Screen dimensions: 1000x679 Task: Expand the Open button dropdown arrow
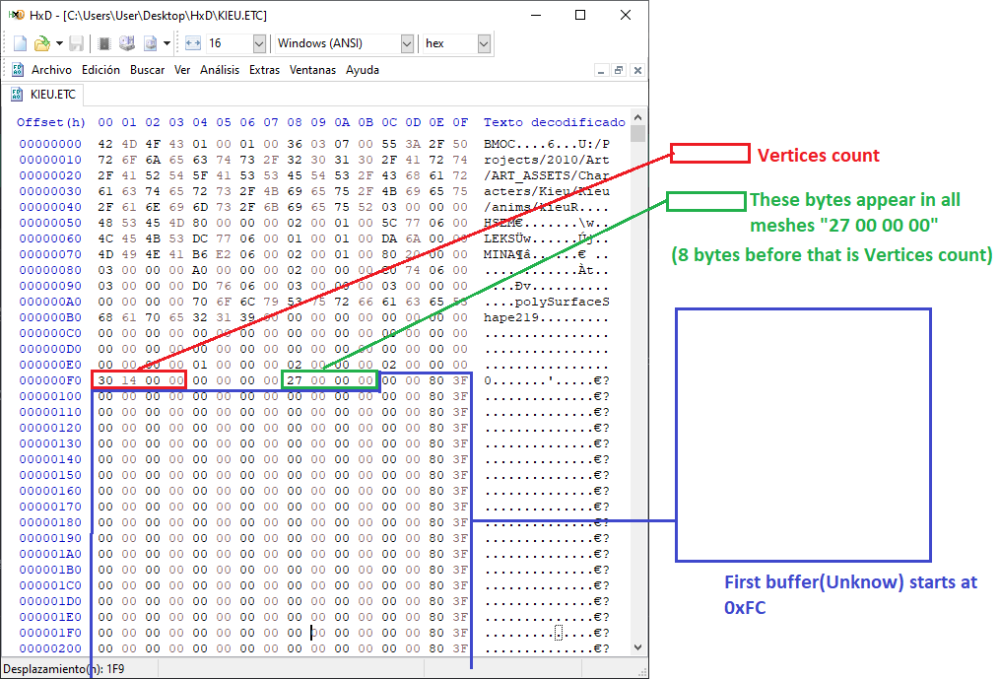click(59, 43)
